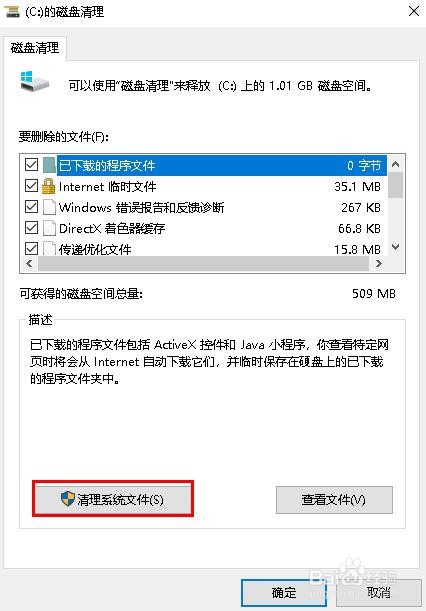Click the file list's scroll down arrow
Viewport: 426px width, 611px height.
click(x=396, y=247)
